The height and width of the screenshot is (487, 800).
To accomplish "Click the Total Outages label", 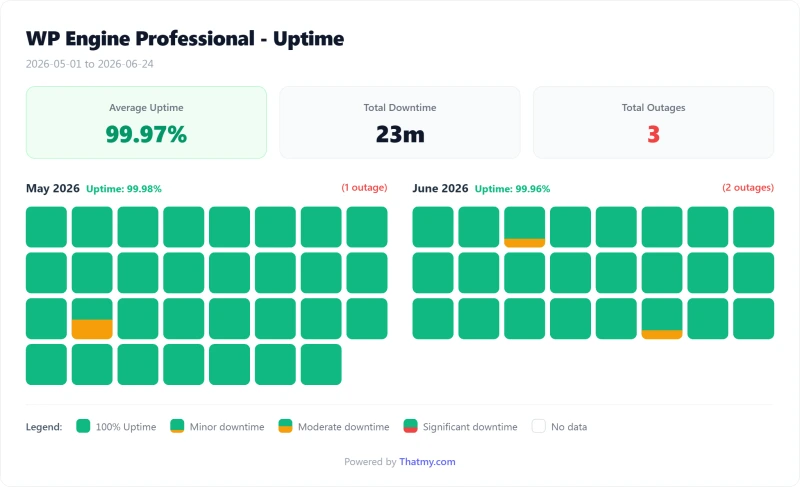I will point(653,108).
